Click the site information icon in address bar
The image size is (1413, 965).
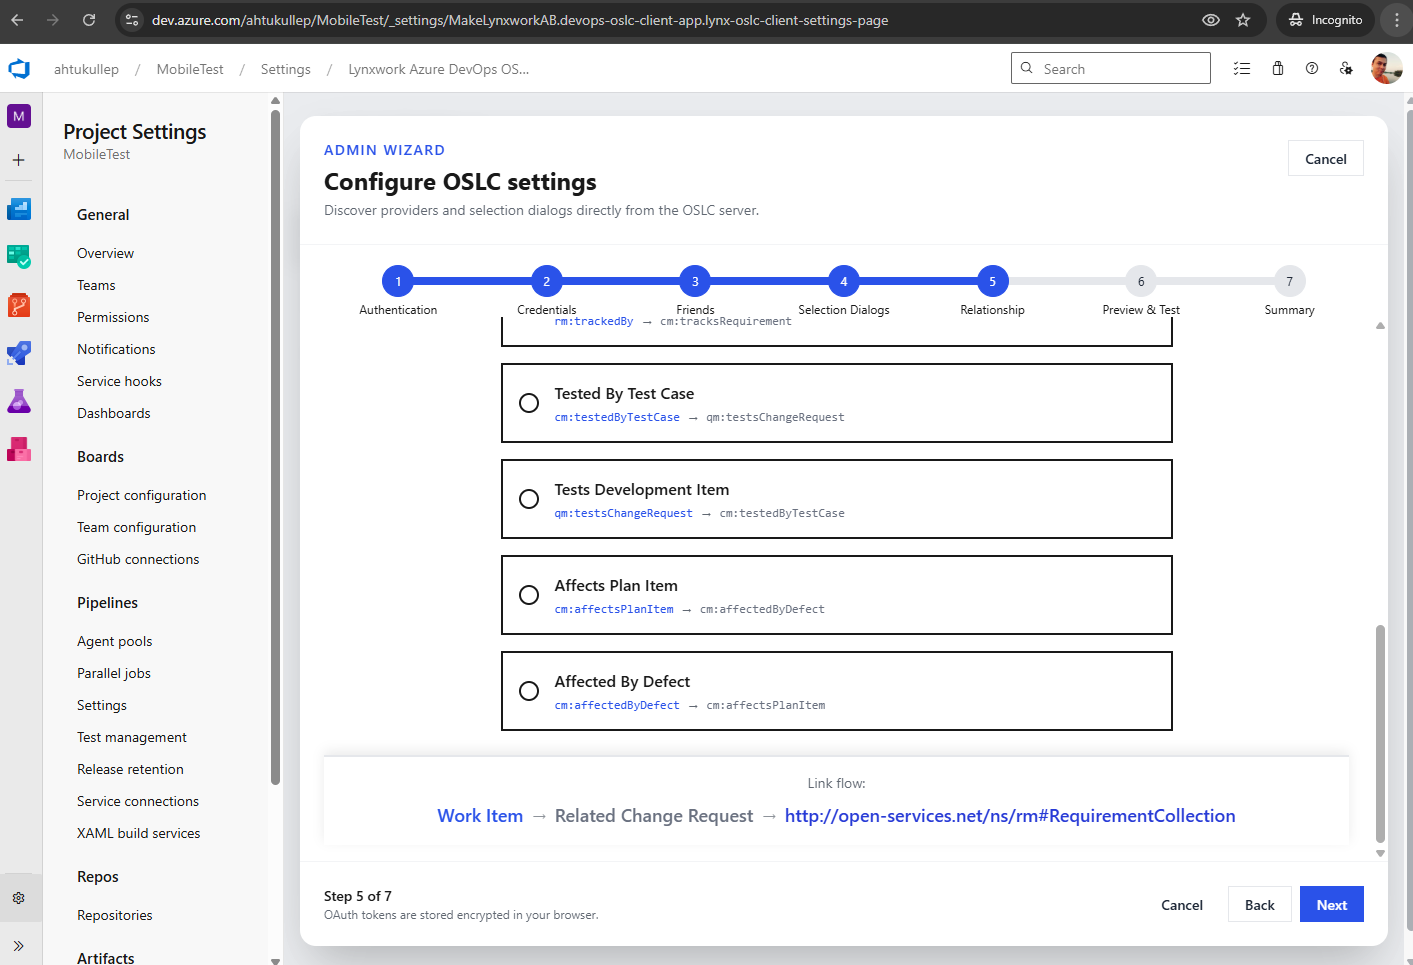[132, 20]
